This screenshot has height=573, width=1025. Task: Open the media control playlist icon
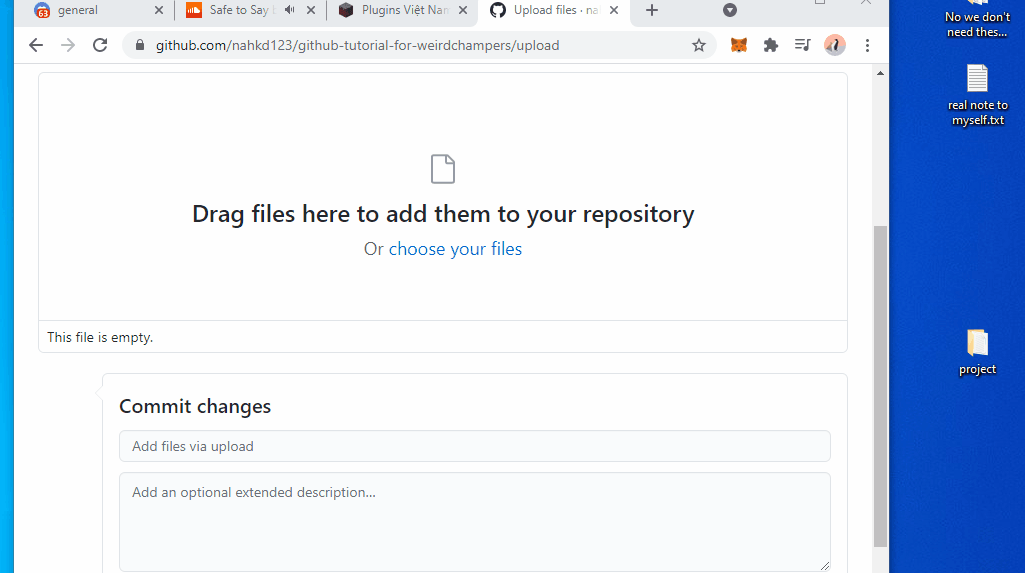coord(802,45)
